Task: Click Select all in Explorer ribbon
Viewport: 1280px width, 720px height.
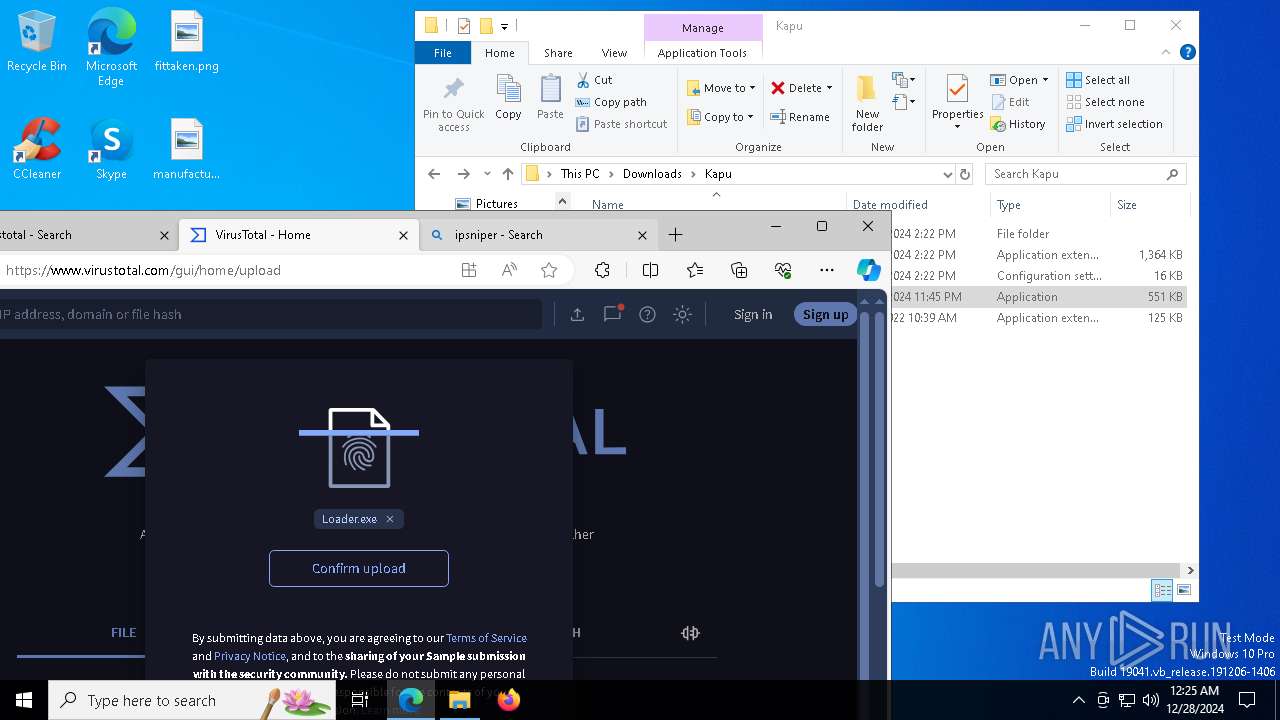Action: point(1098,80)
